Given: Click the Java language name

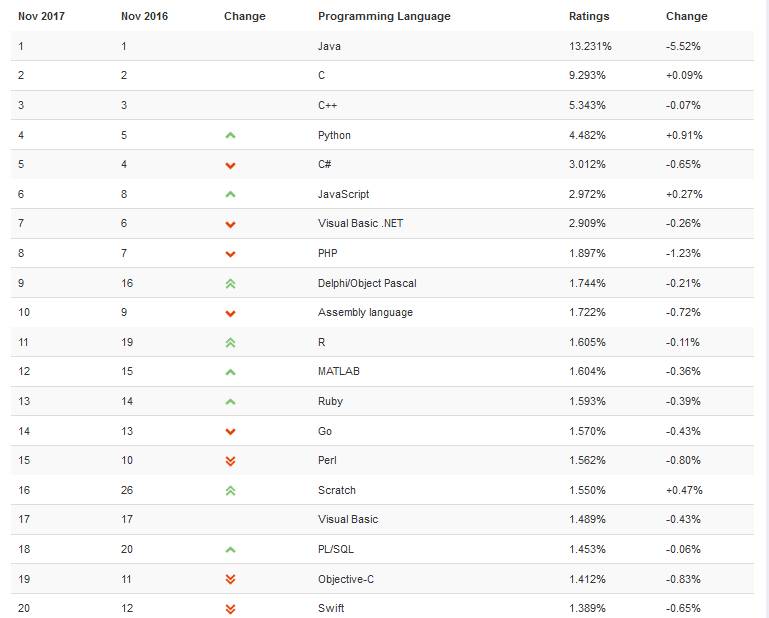Looking at the screenshot, I should (329, 46).
